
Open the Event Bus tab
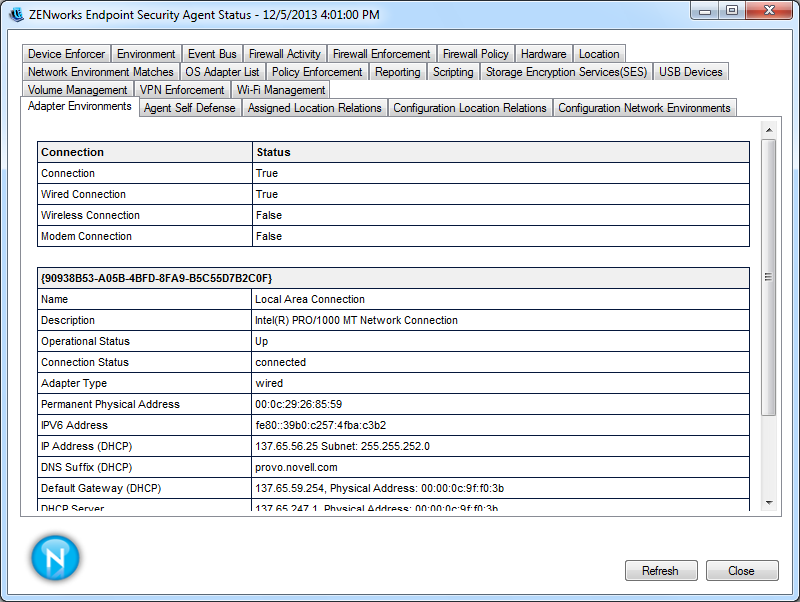pos(212,54)
